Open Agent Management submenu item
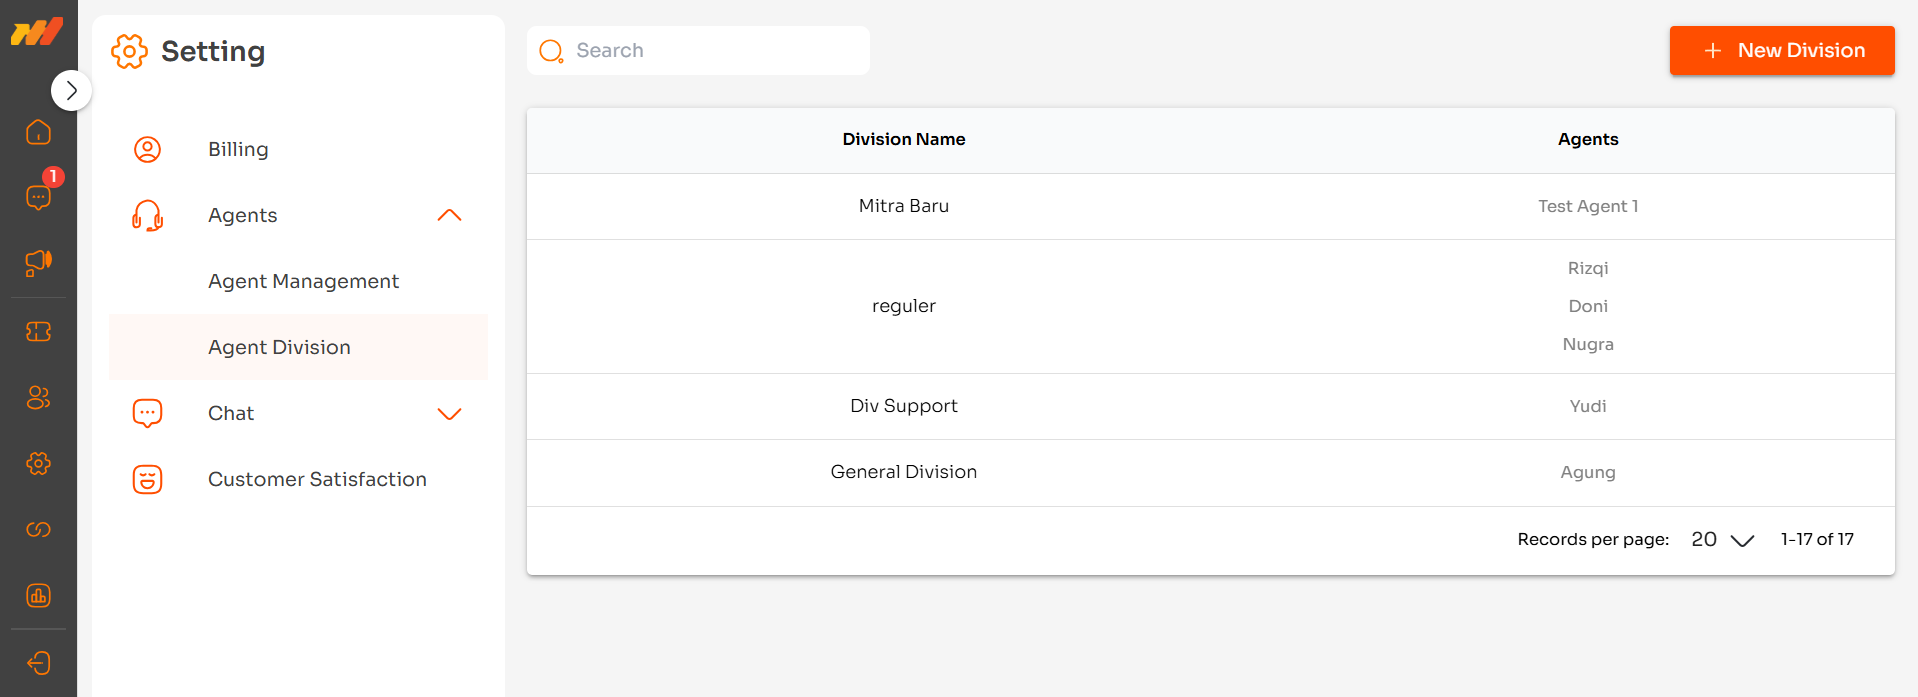The width and height of the screenshot is (1918, 697). pos(303,282)
